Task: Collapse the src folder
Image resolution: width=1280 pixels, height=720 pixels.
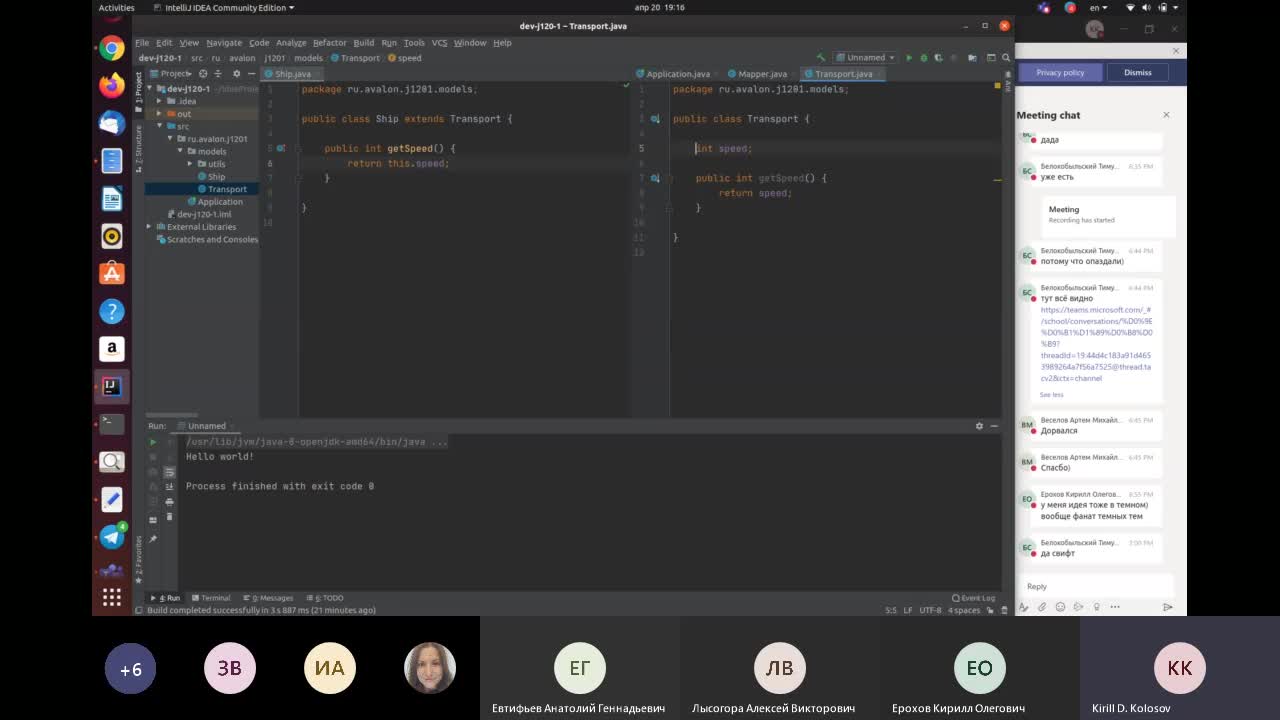Action: [x=159, y=126]
